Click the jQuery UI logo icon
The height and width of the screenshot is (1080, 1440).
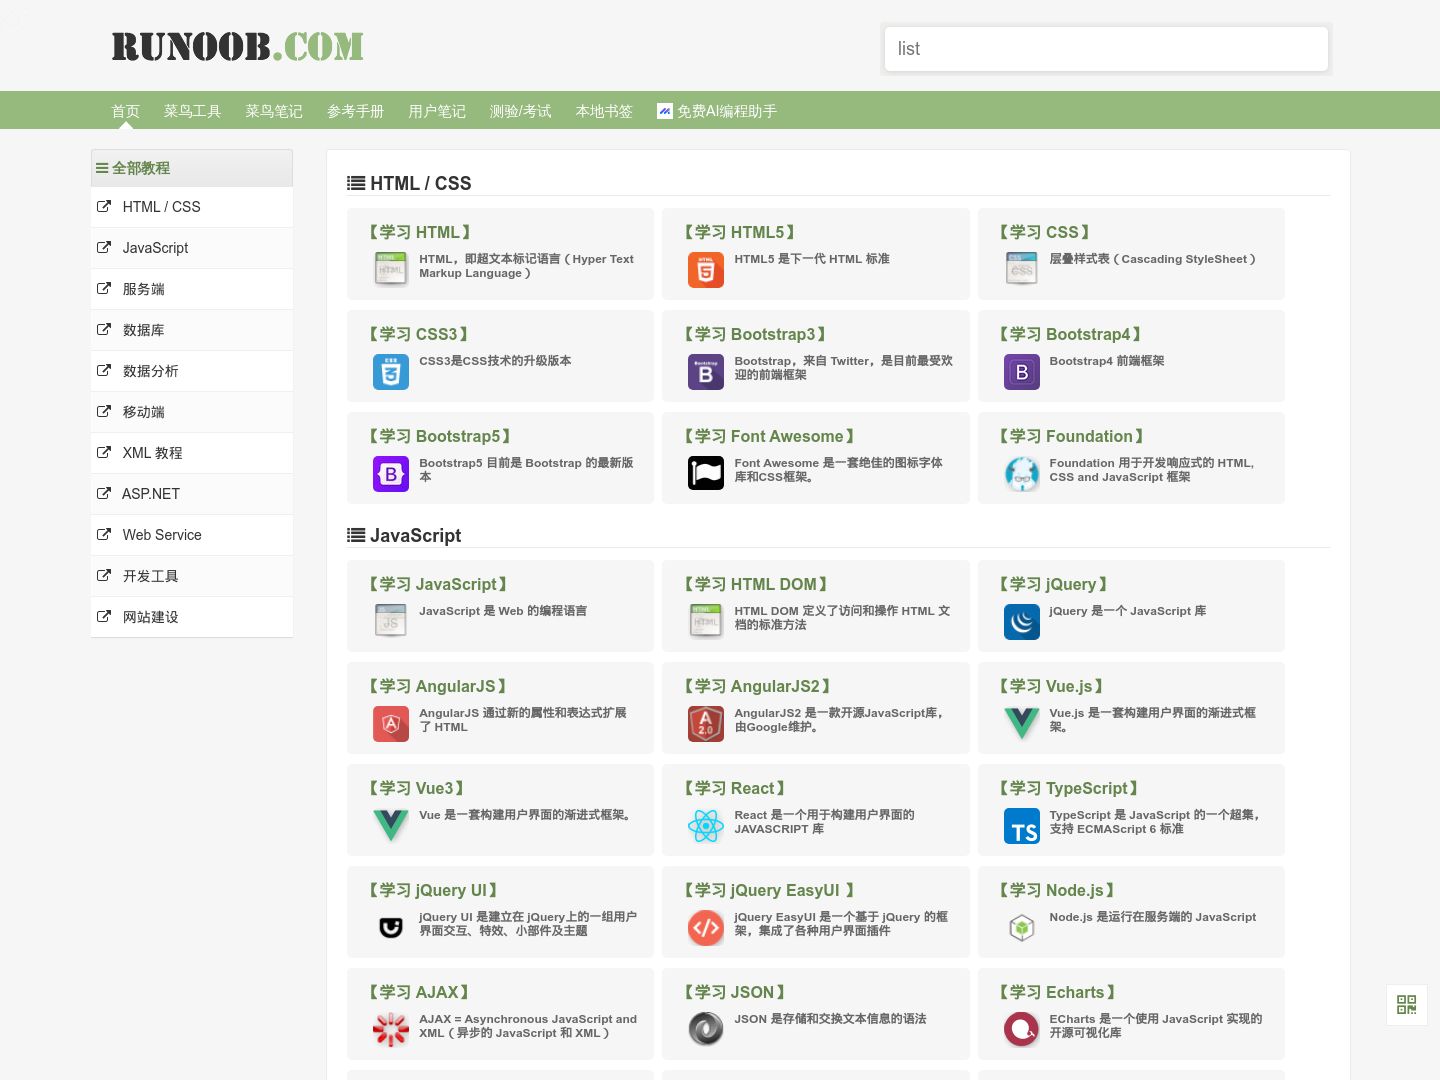391,928
